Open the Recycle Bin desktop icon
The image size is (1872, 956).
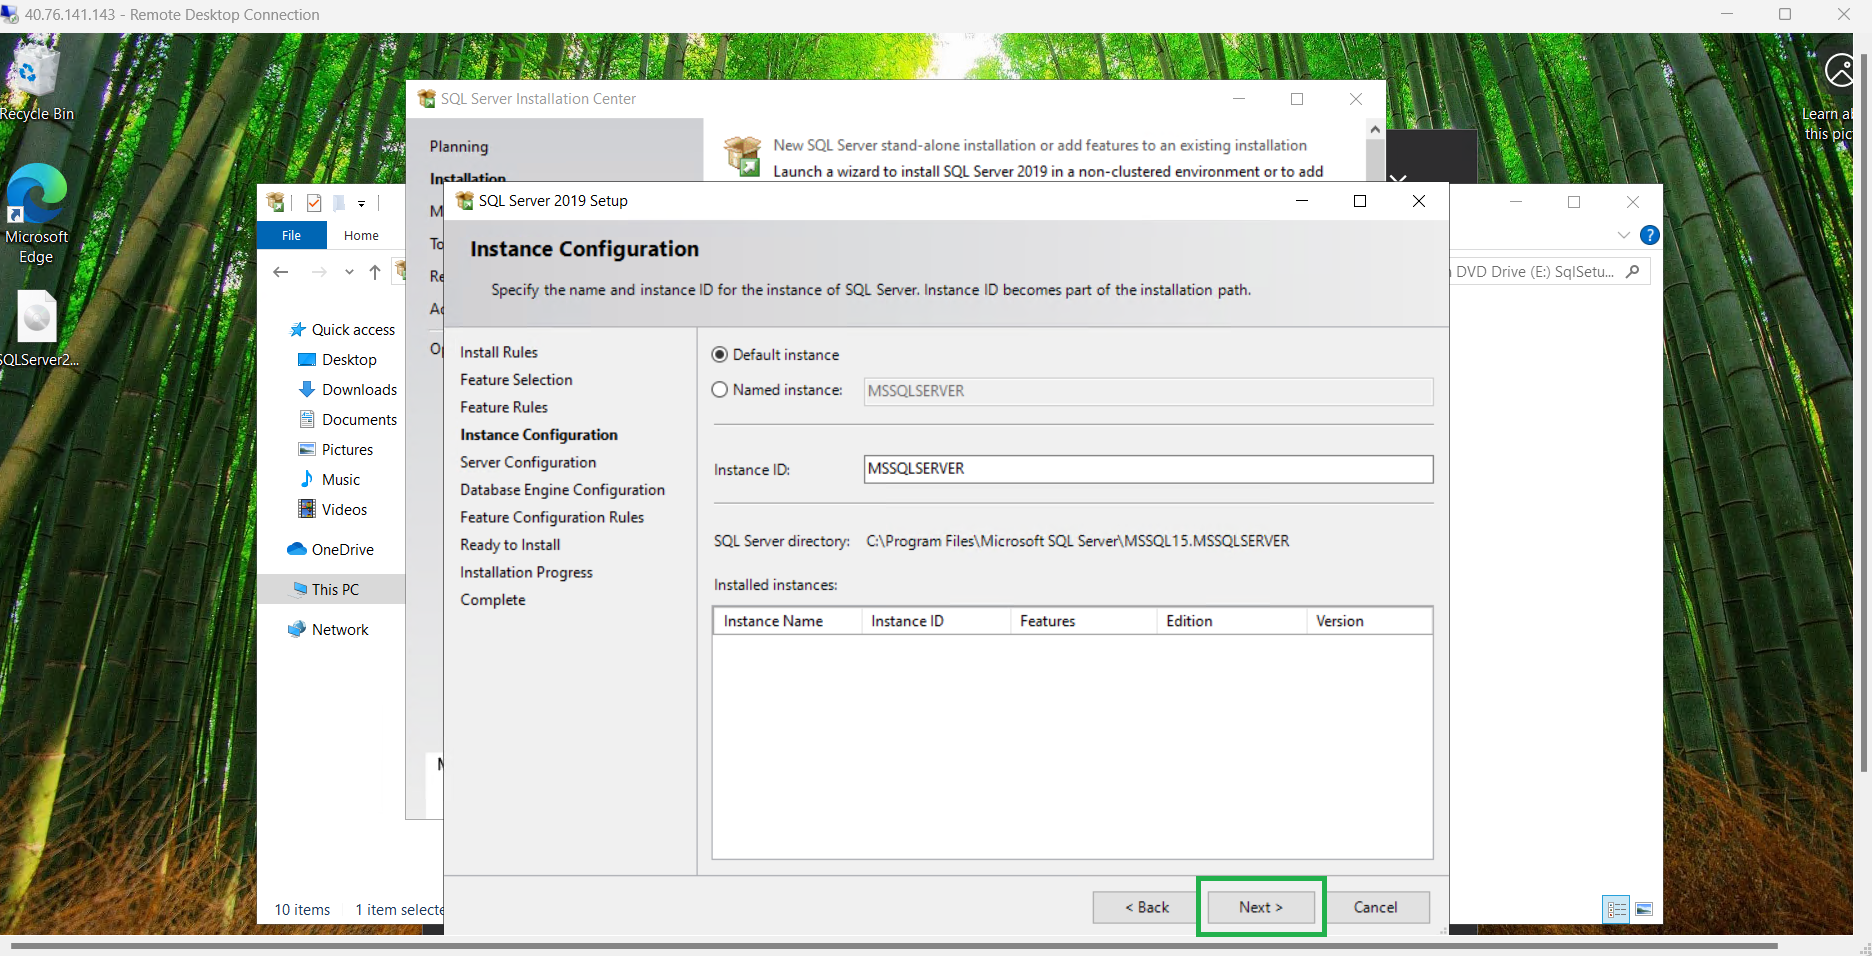pyautogui.click(x=36, y=81)
